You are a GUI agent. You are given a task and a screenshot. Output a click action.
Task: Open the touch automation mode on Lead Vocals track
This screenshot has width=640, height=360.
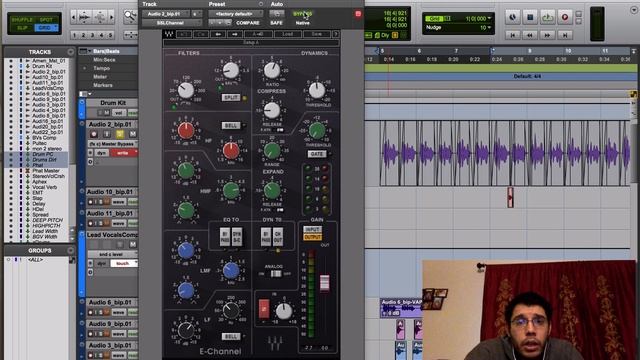click(x=123, y=264)
